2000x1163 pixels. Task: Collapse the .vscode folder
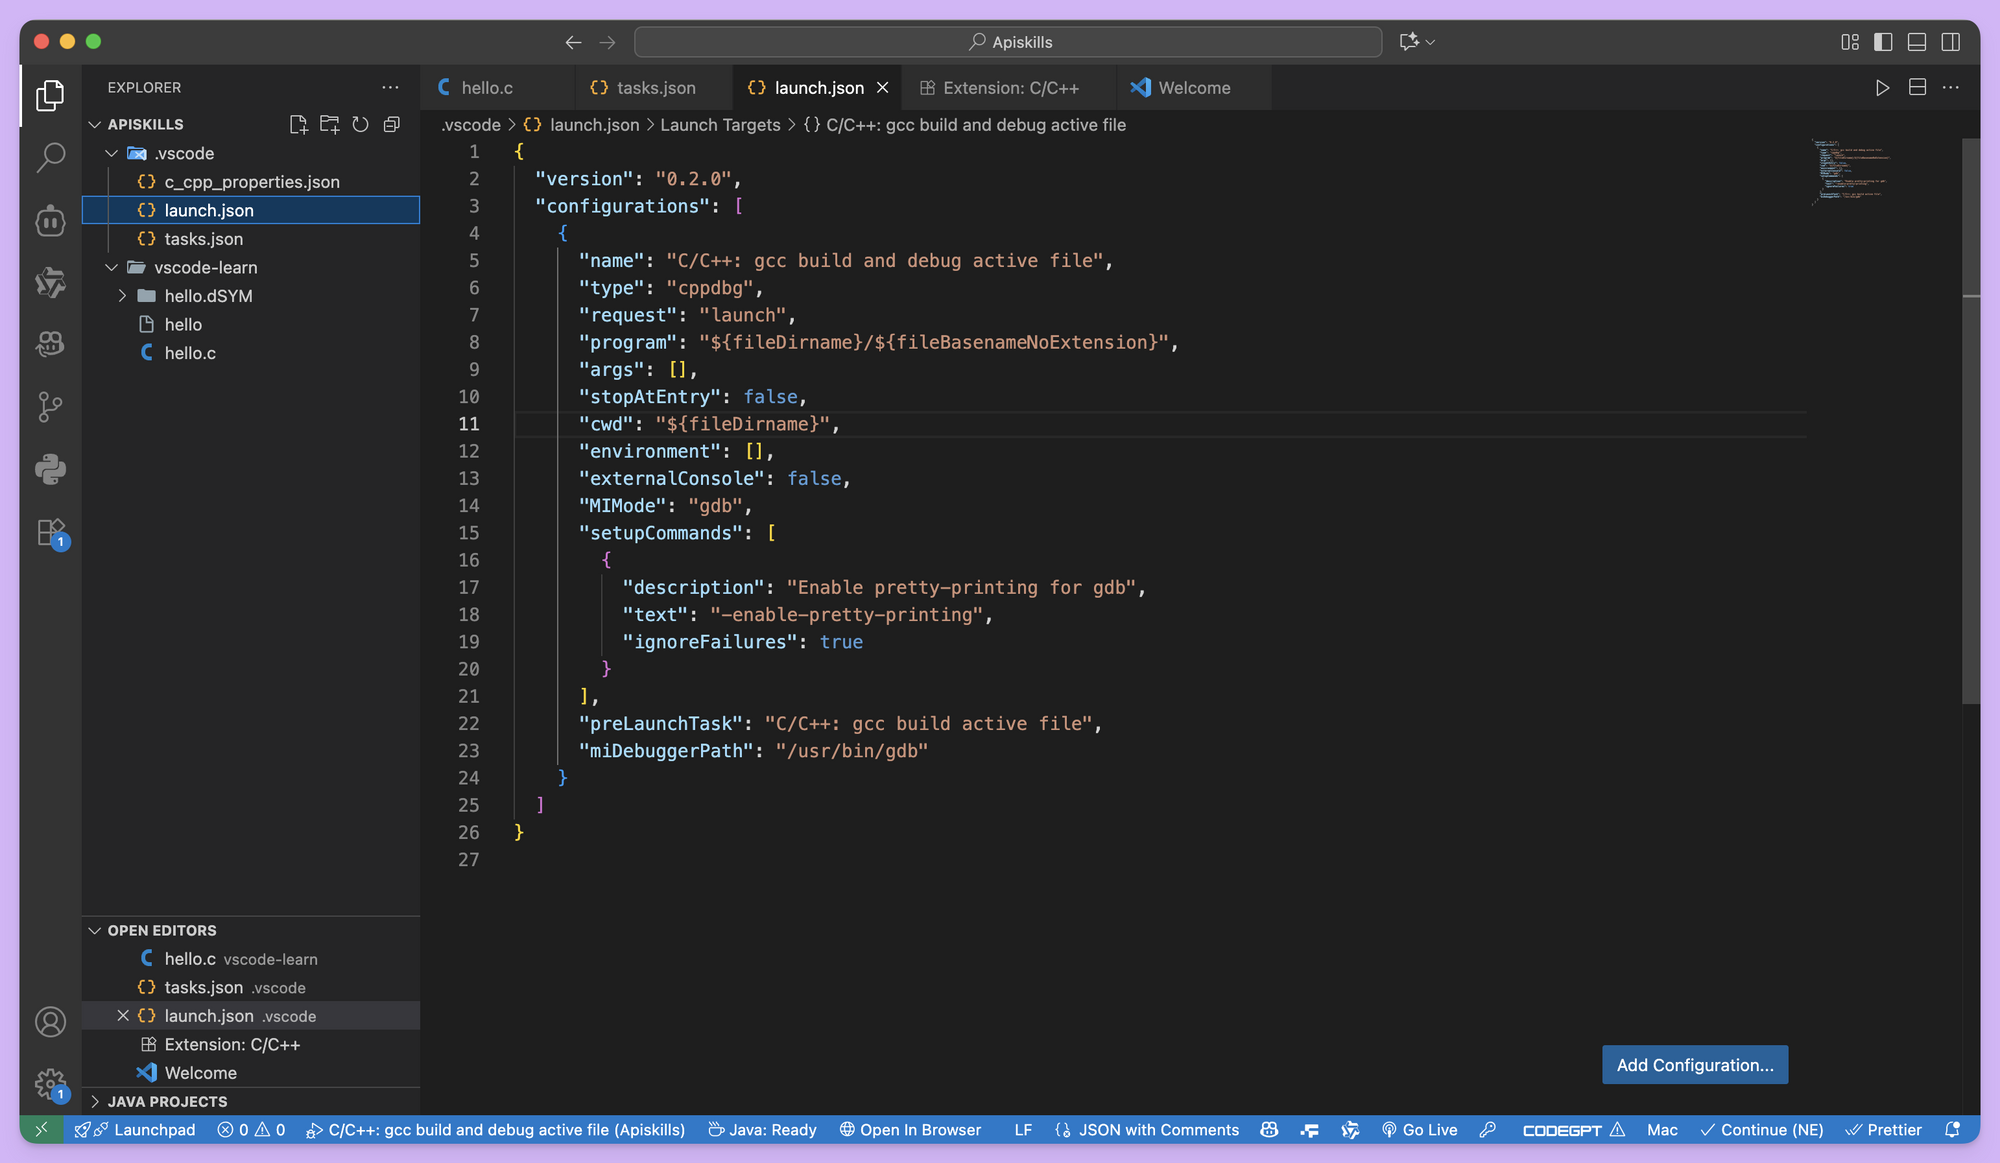(112, 153)
